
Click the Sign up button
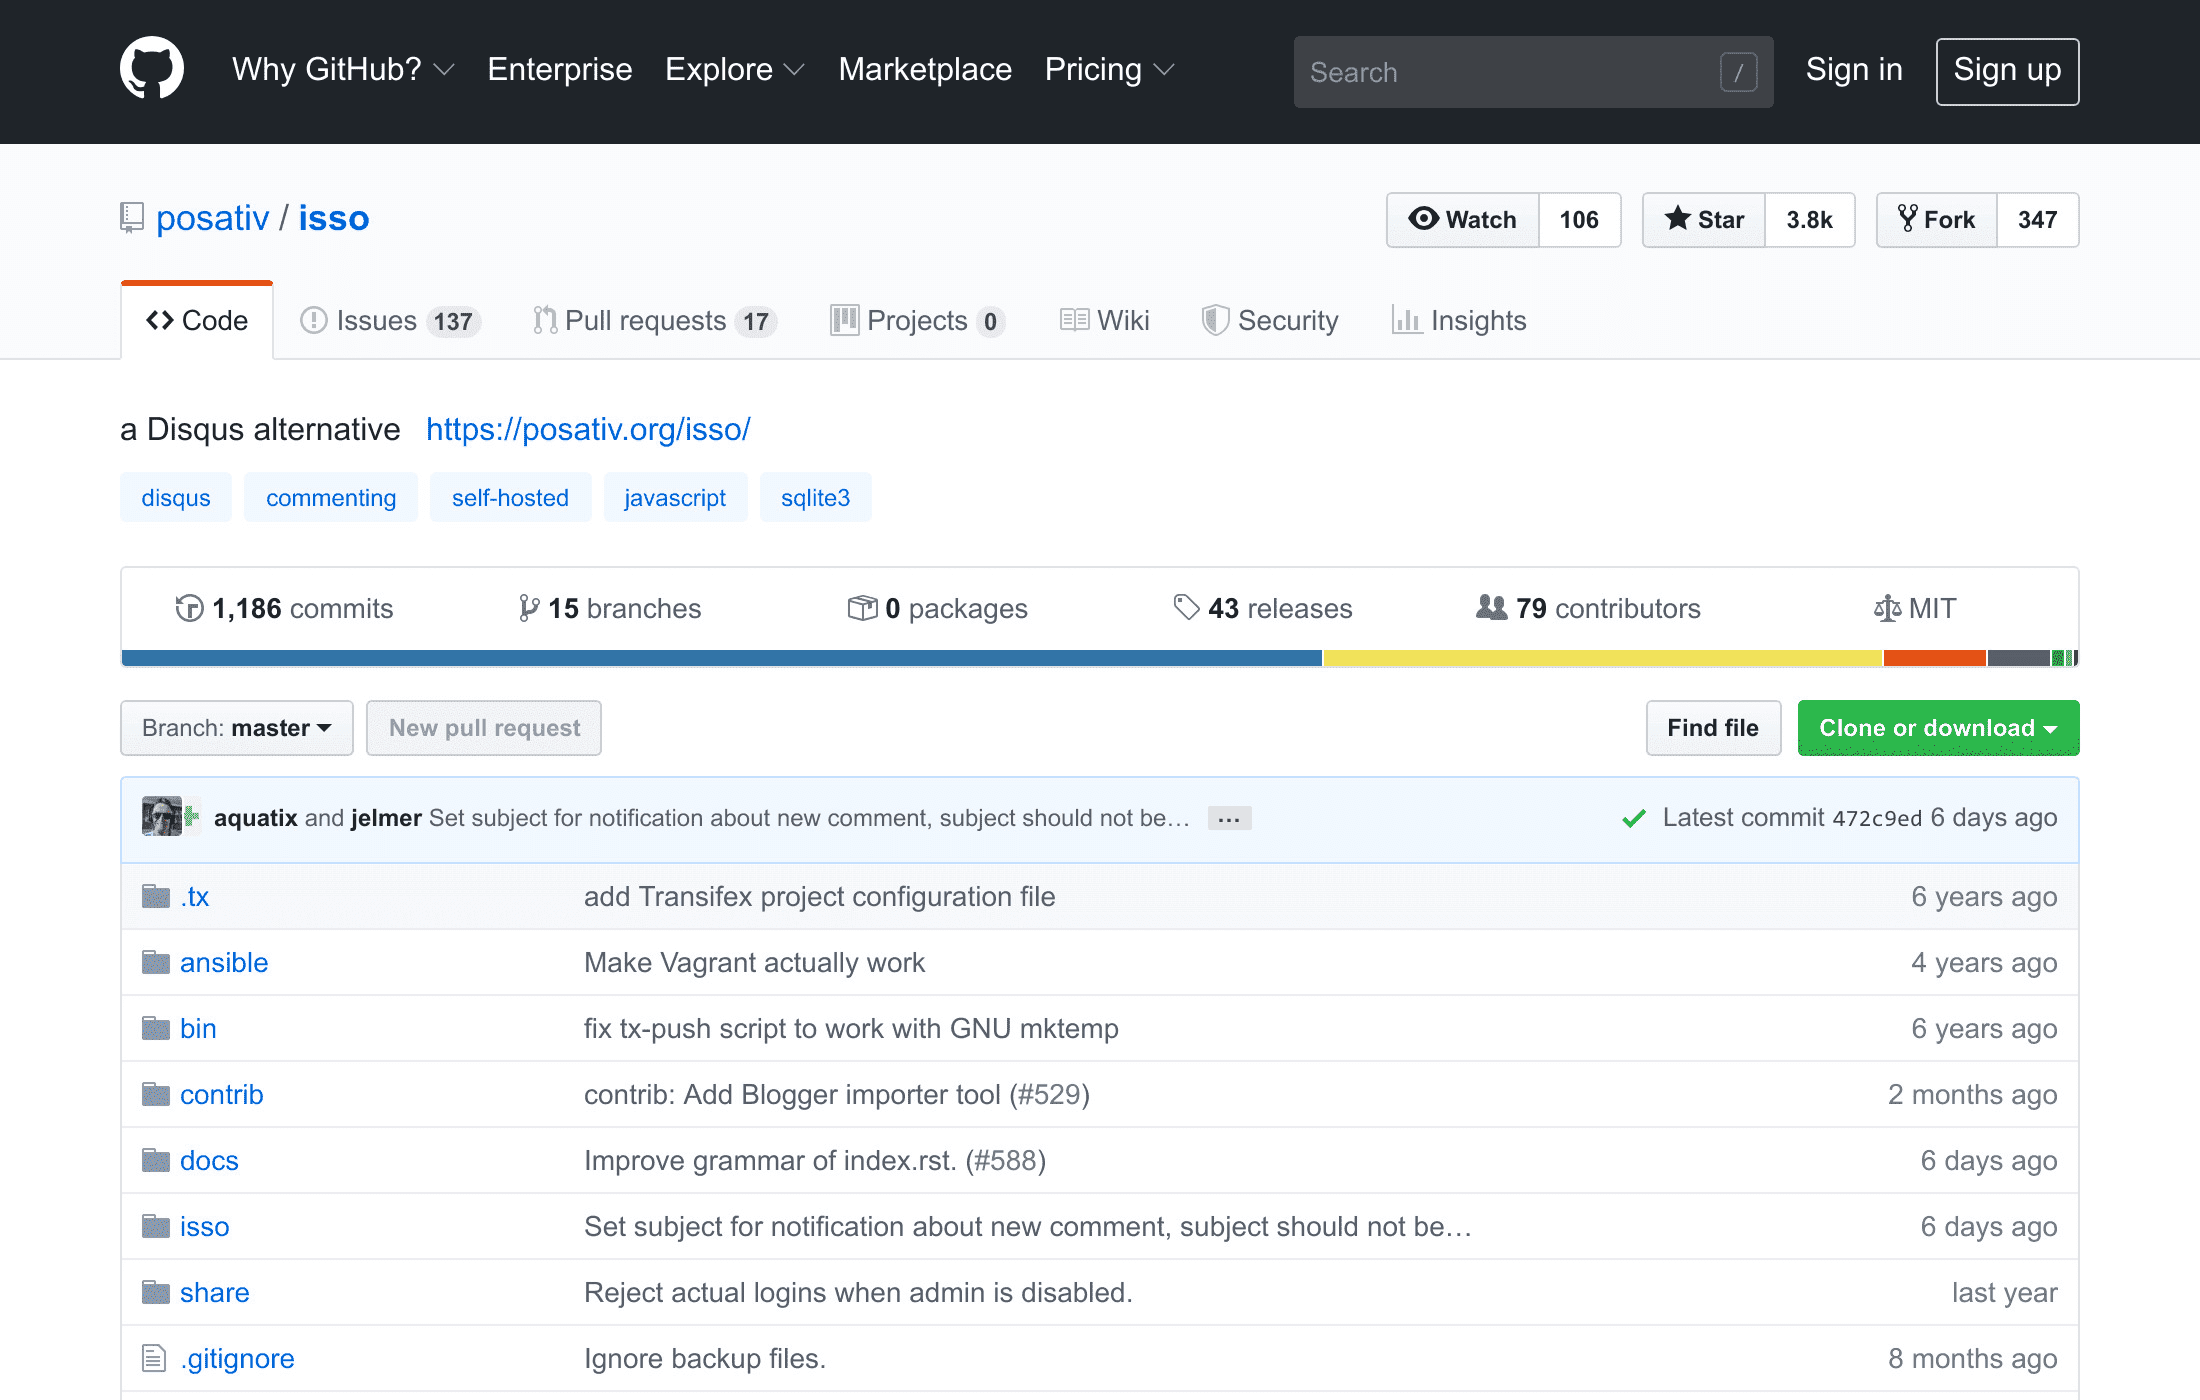tap(2007, 71)
